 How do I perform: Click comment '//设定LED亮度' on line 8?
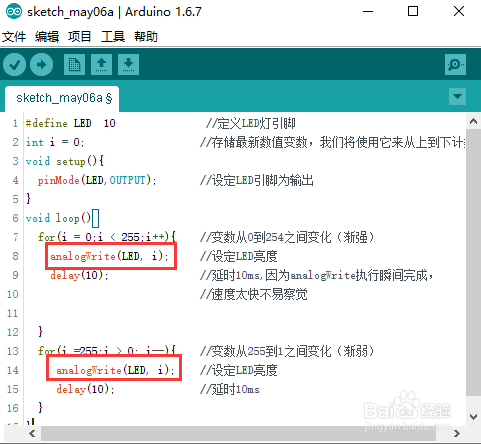[x=239, y=256]
